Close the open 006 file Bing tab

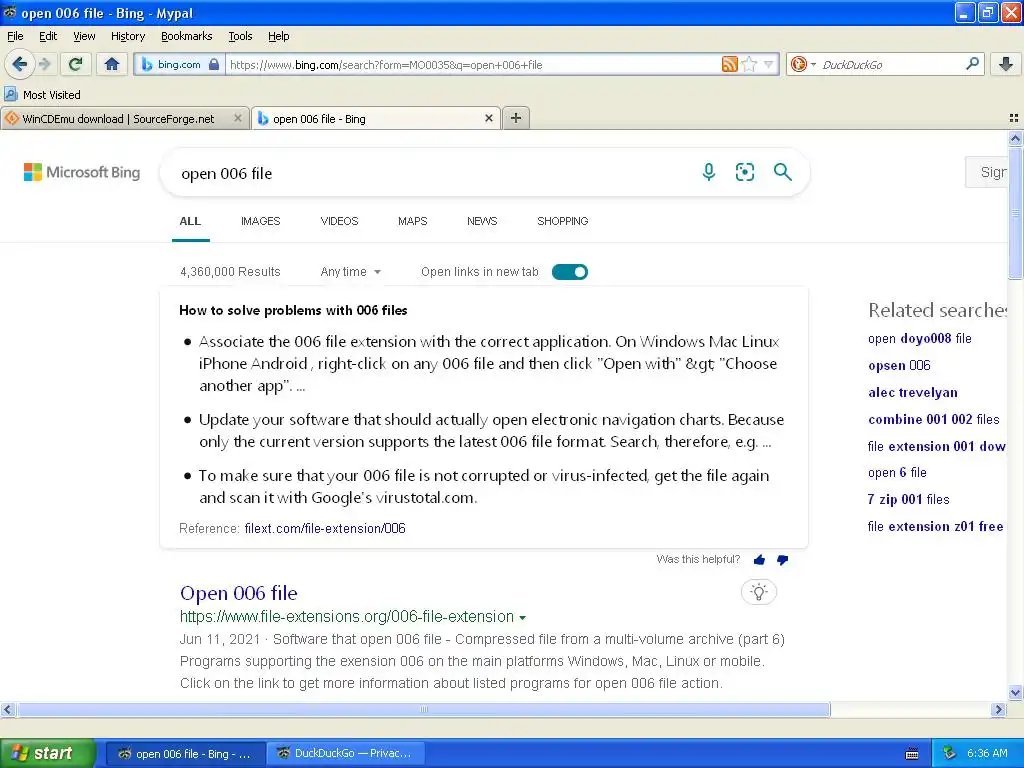click(x=488, y=118)
